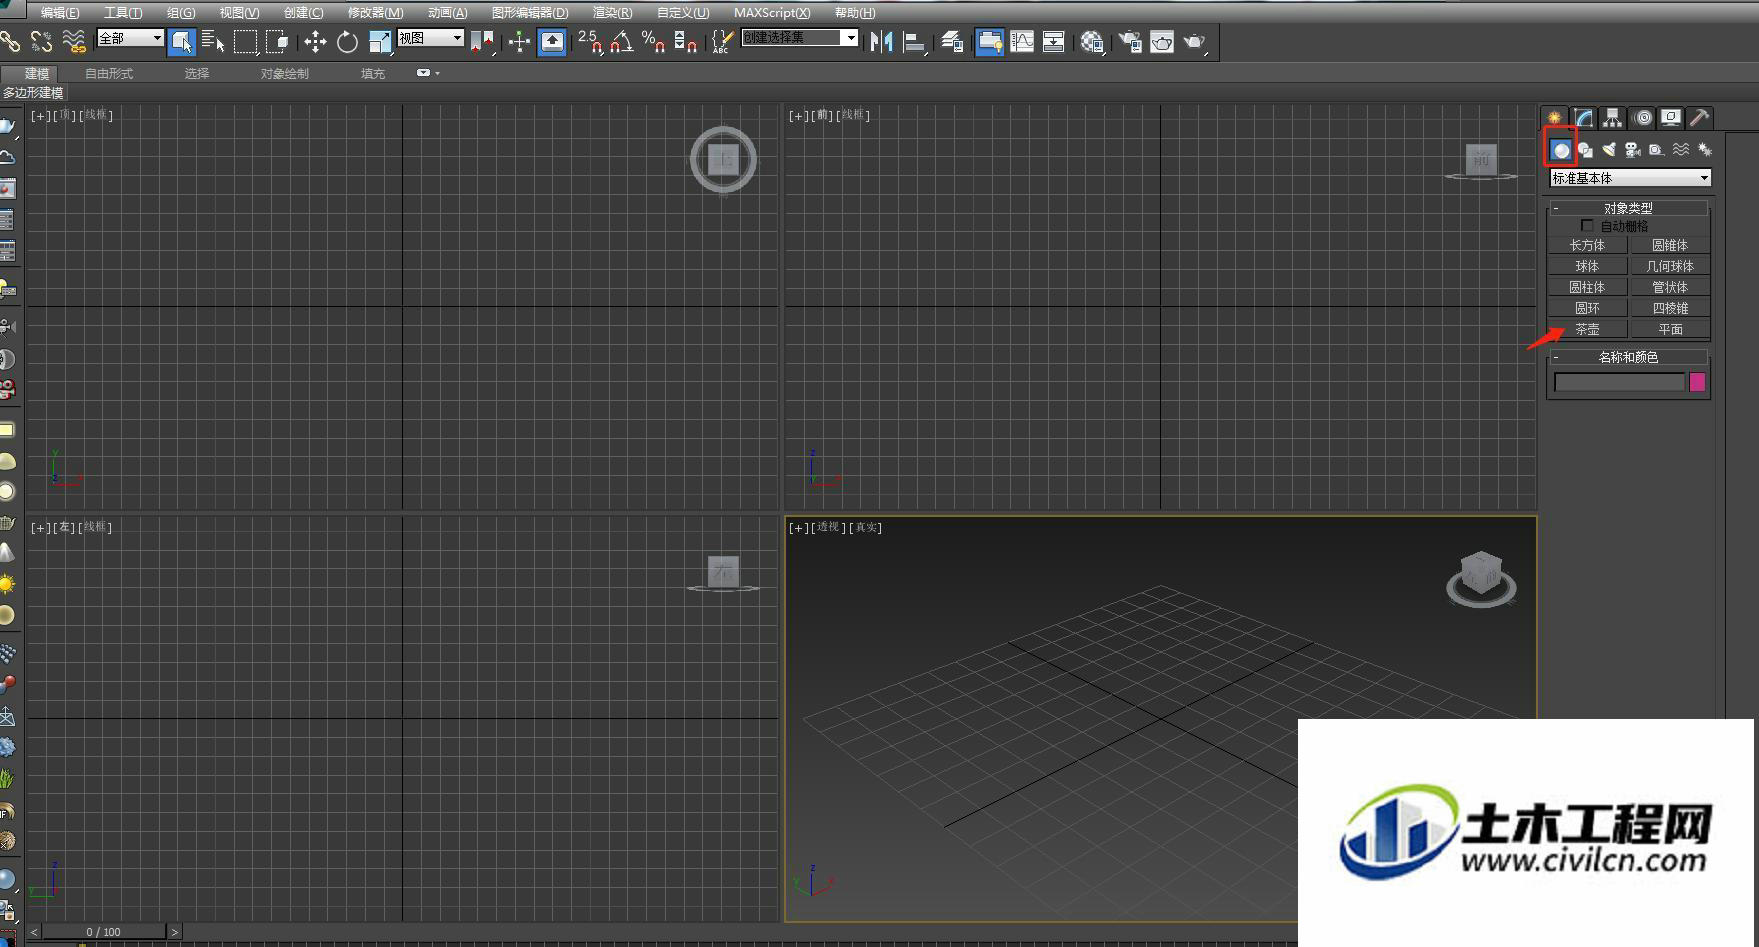Enable the 自动栅格 checkbox
Image resolution: width=1759 pixels, height=947 pixels.
[x=1587, y=226]
